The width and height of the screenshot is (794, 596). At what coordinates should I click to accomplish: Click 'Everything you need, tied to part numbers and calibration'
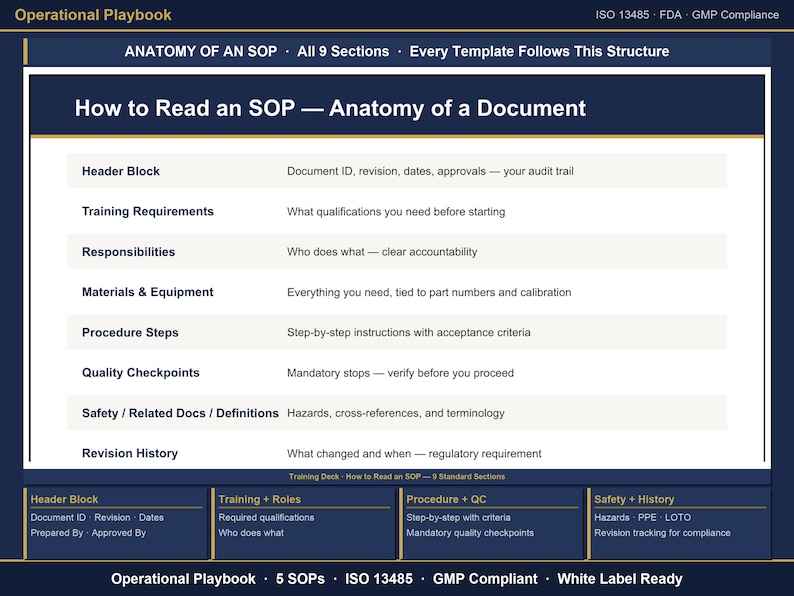pos(429,292)
